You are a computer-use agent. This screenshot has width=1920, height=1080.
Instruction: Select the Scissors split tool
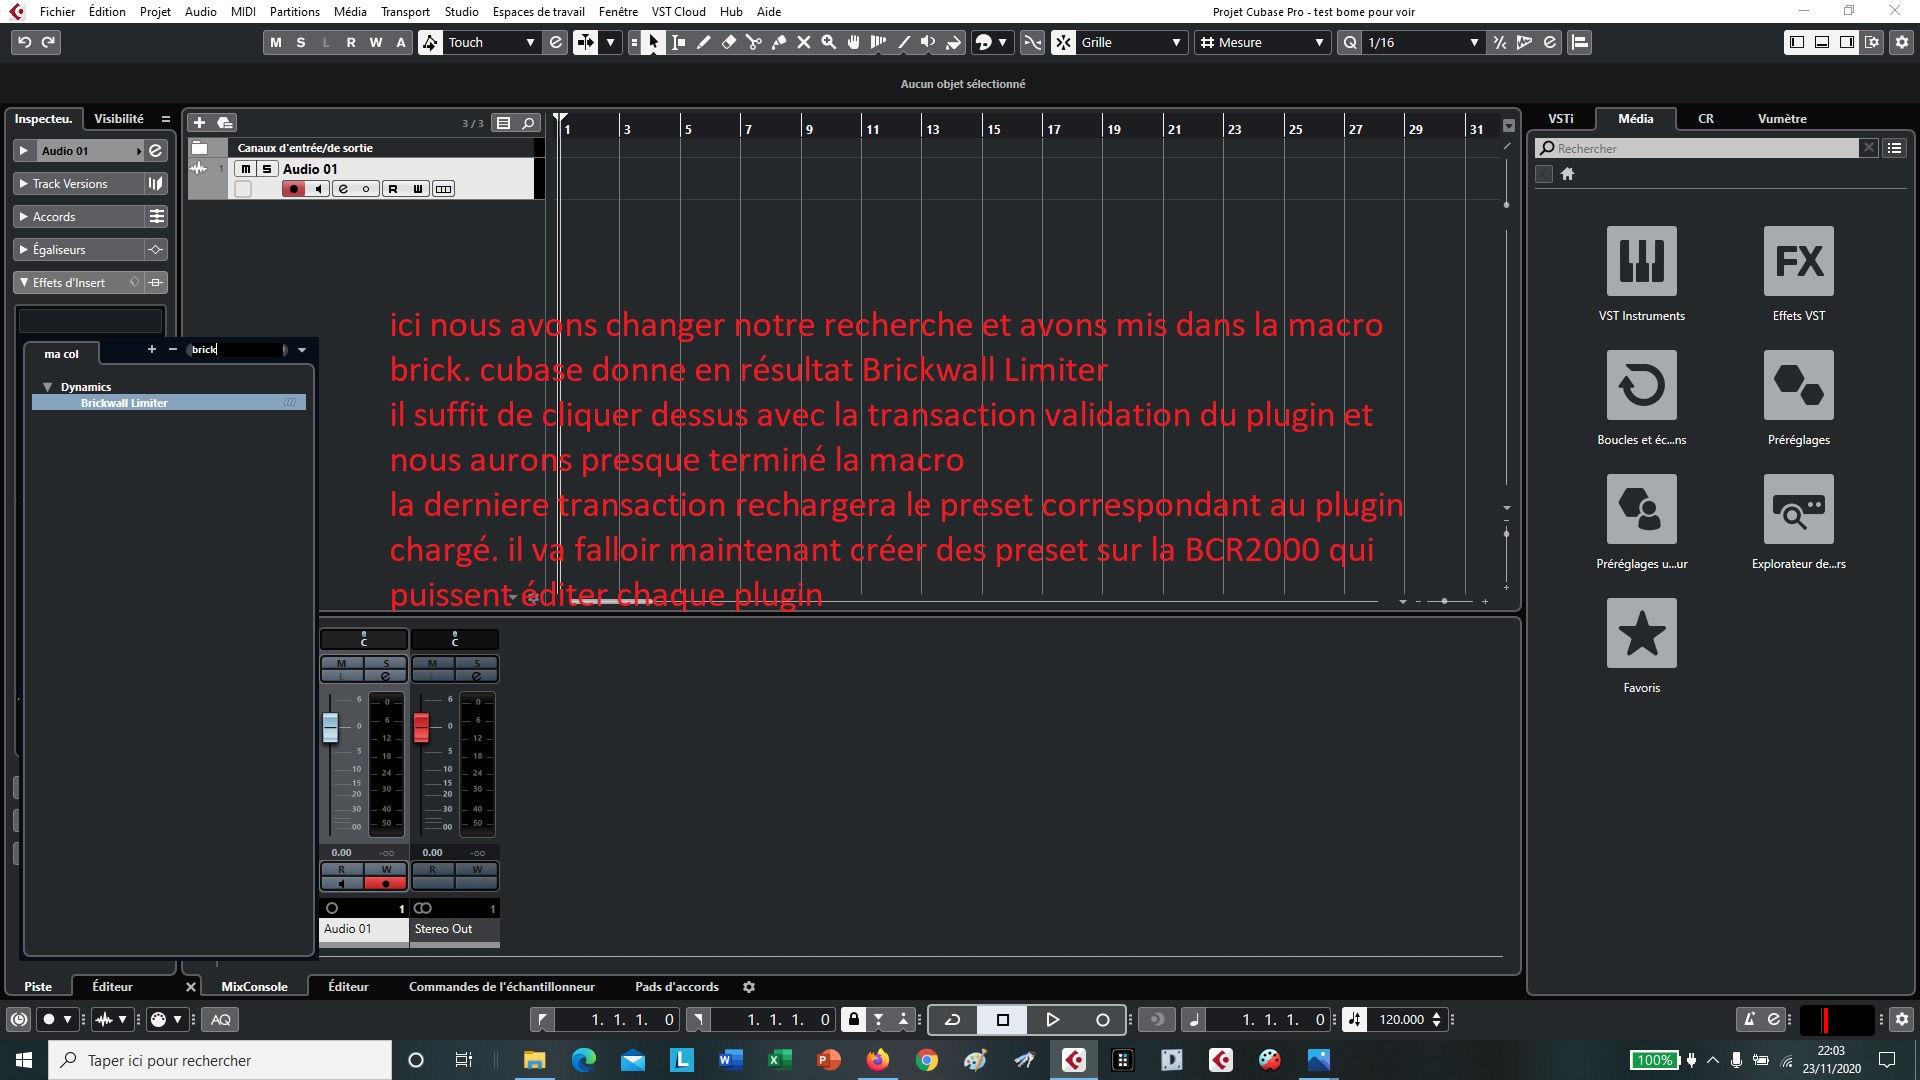point(754,42)
